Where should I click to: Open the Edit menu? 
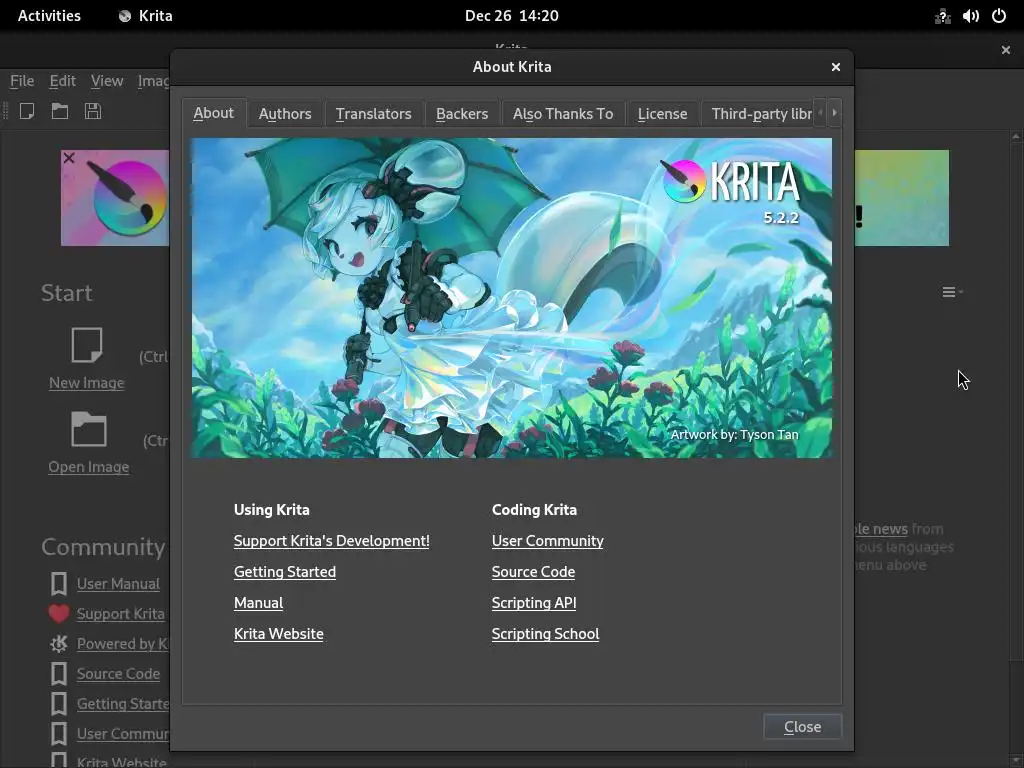[x=63, y=81]
